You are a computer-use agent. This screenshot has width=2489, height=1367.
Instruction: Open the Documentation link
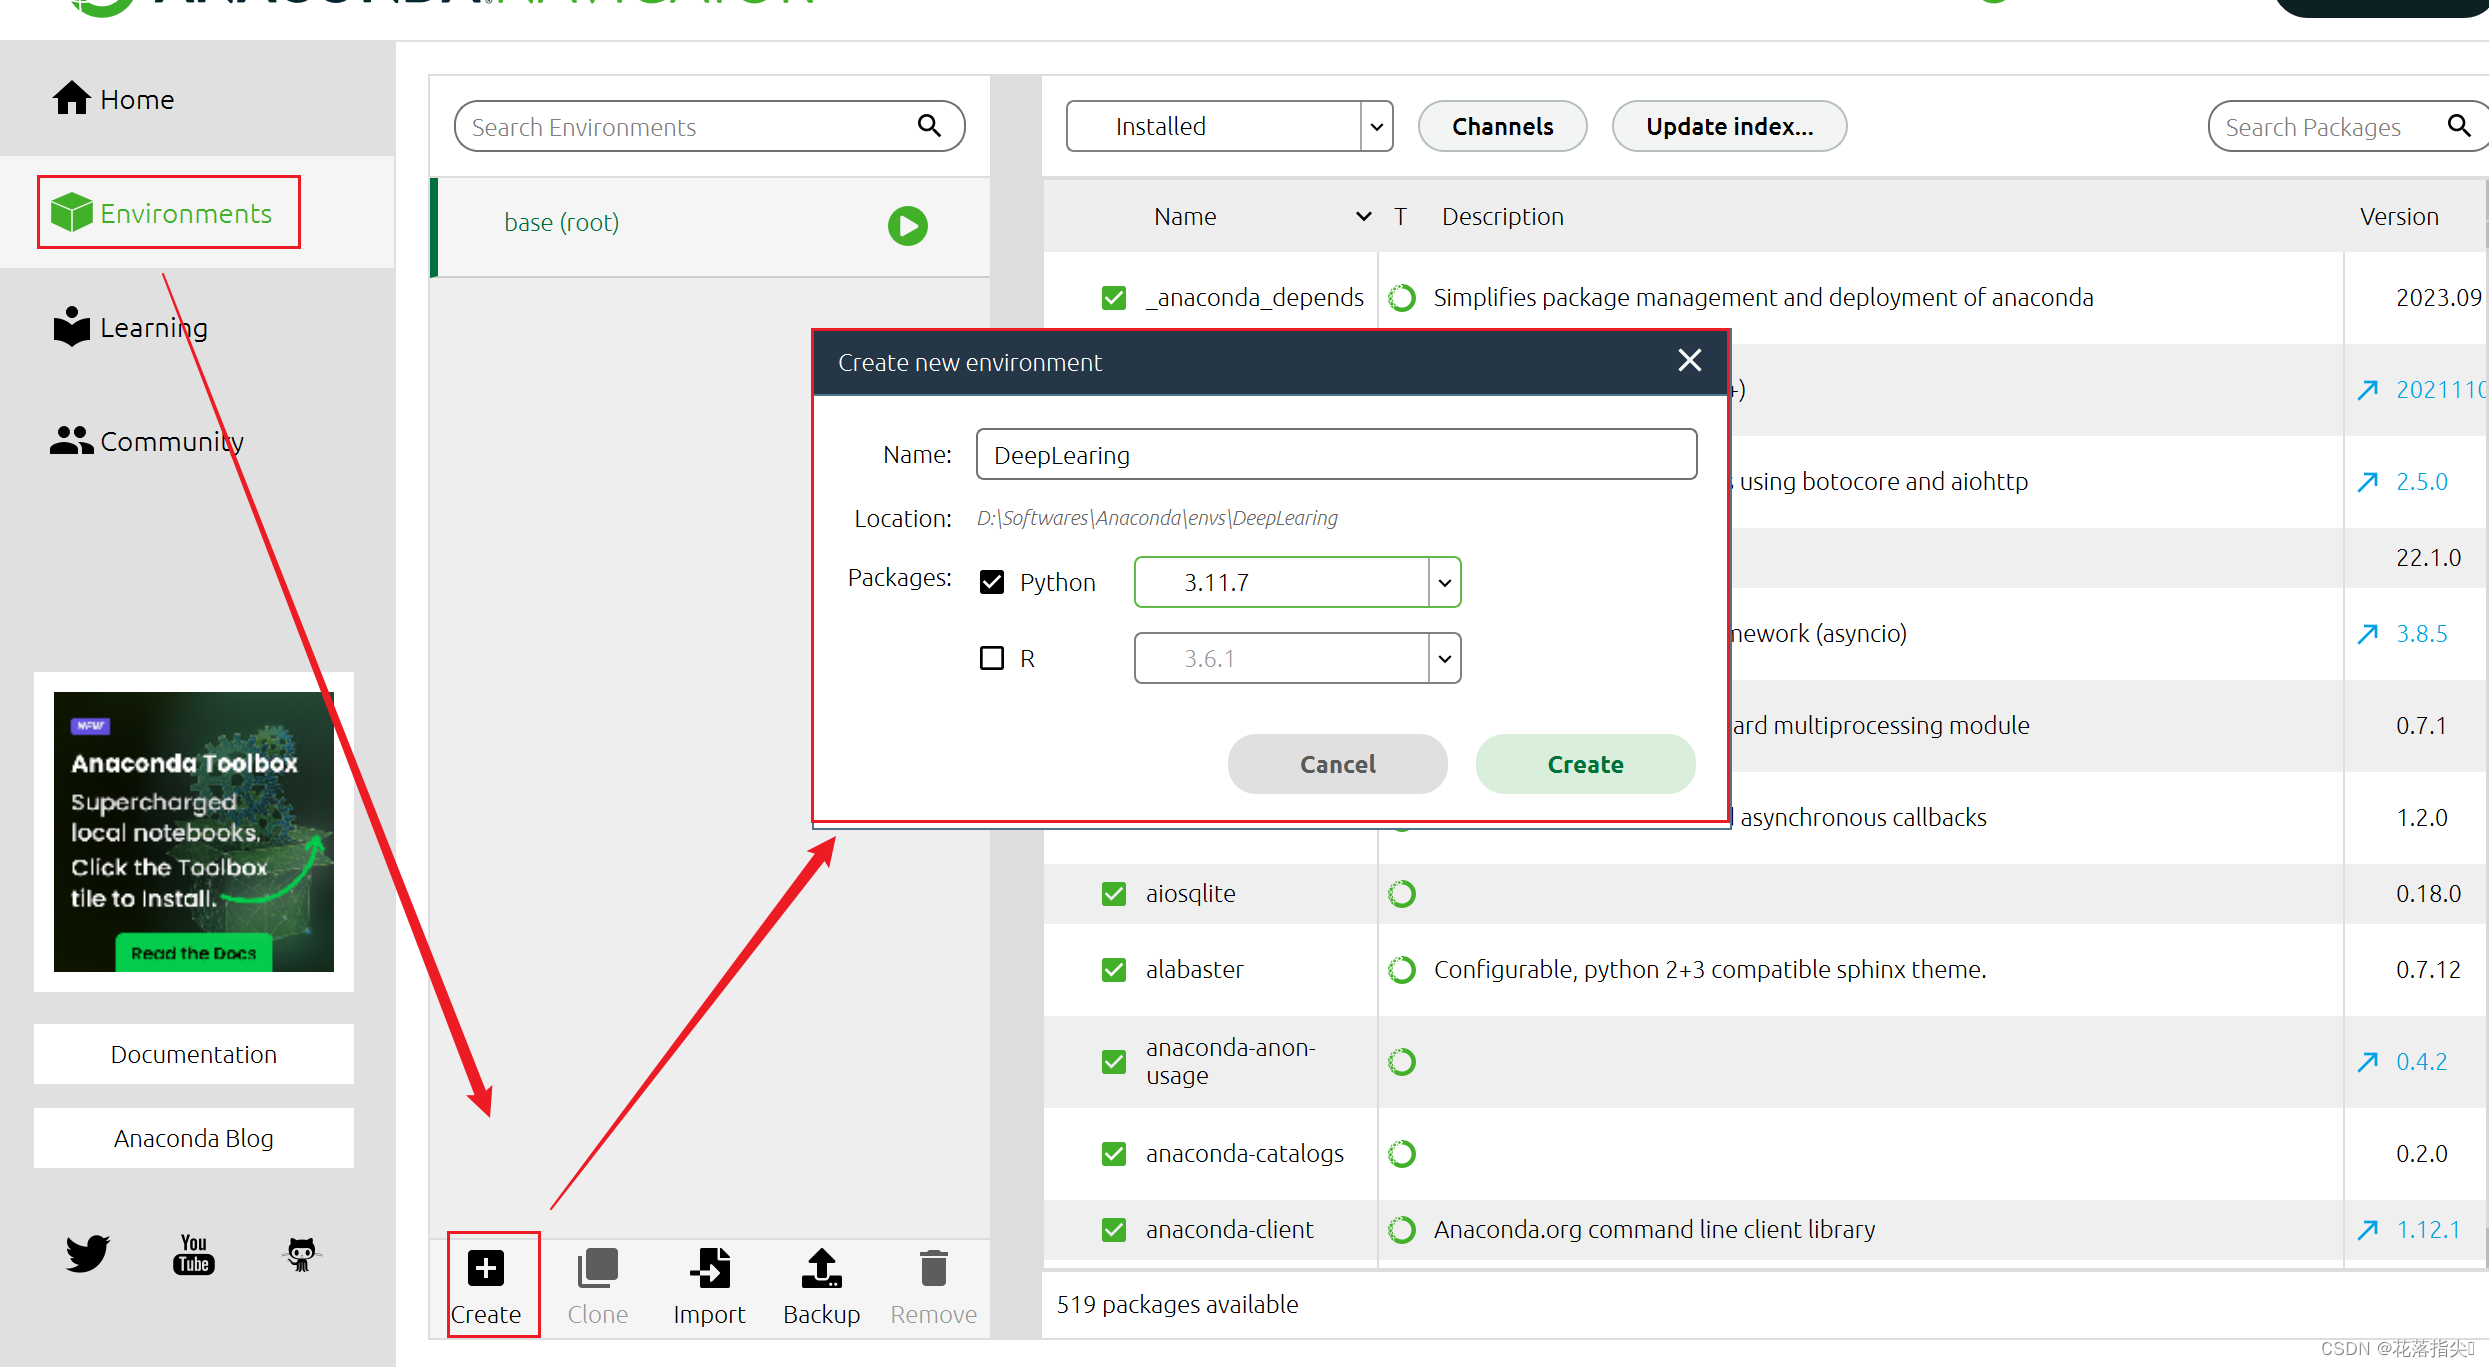click(x=194, y=1054)
